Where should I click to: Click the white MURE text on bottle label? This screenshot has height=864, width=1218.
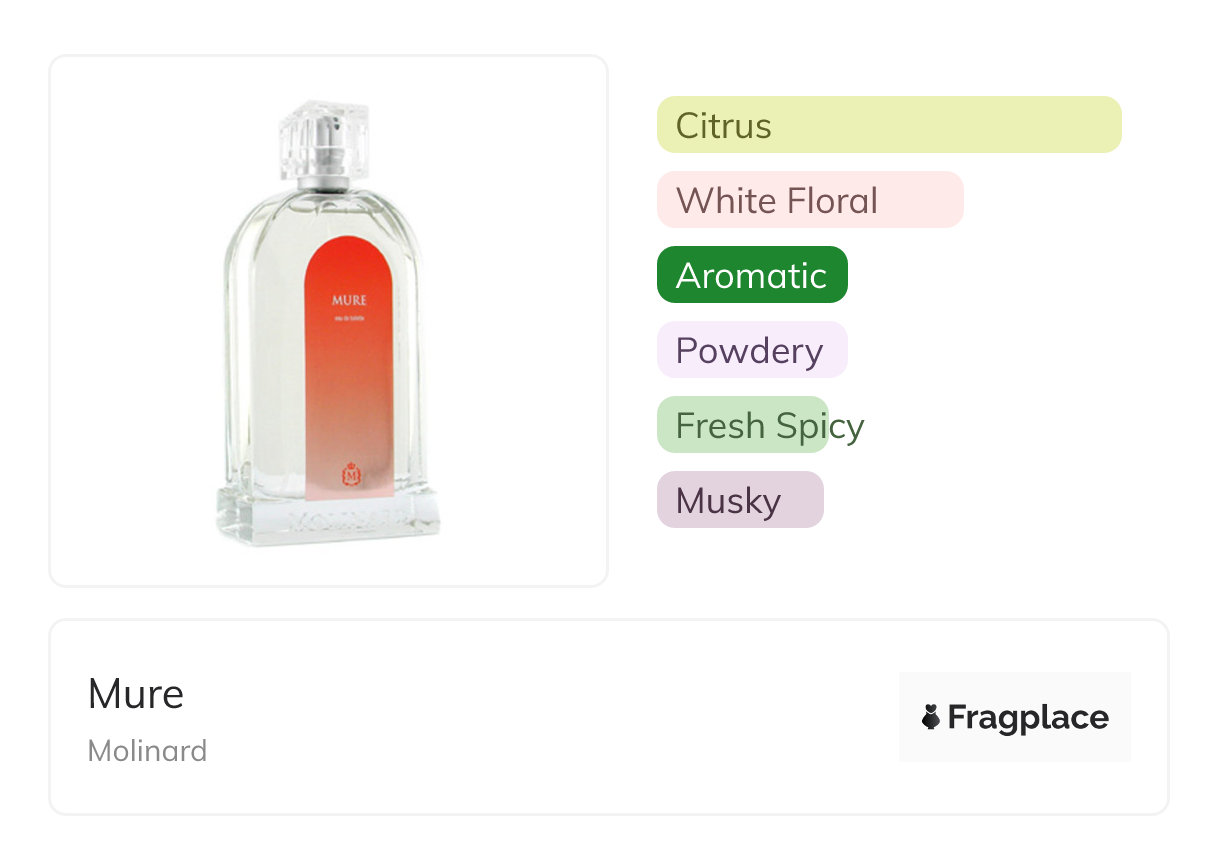[350, 299]
